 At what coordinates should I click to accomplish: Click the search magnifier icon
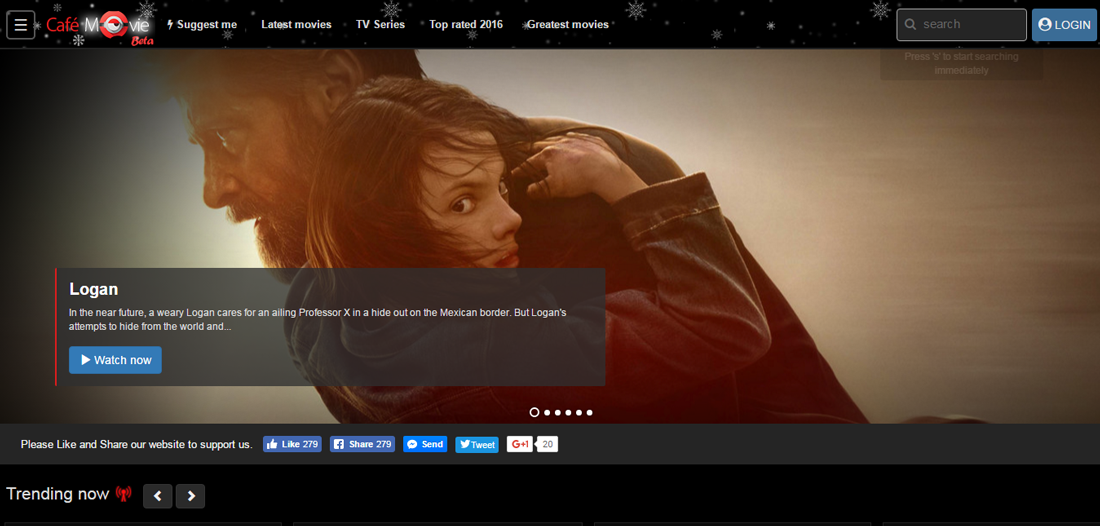point(911,25)
